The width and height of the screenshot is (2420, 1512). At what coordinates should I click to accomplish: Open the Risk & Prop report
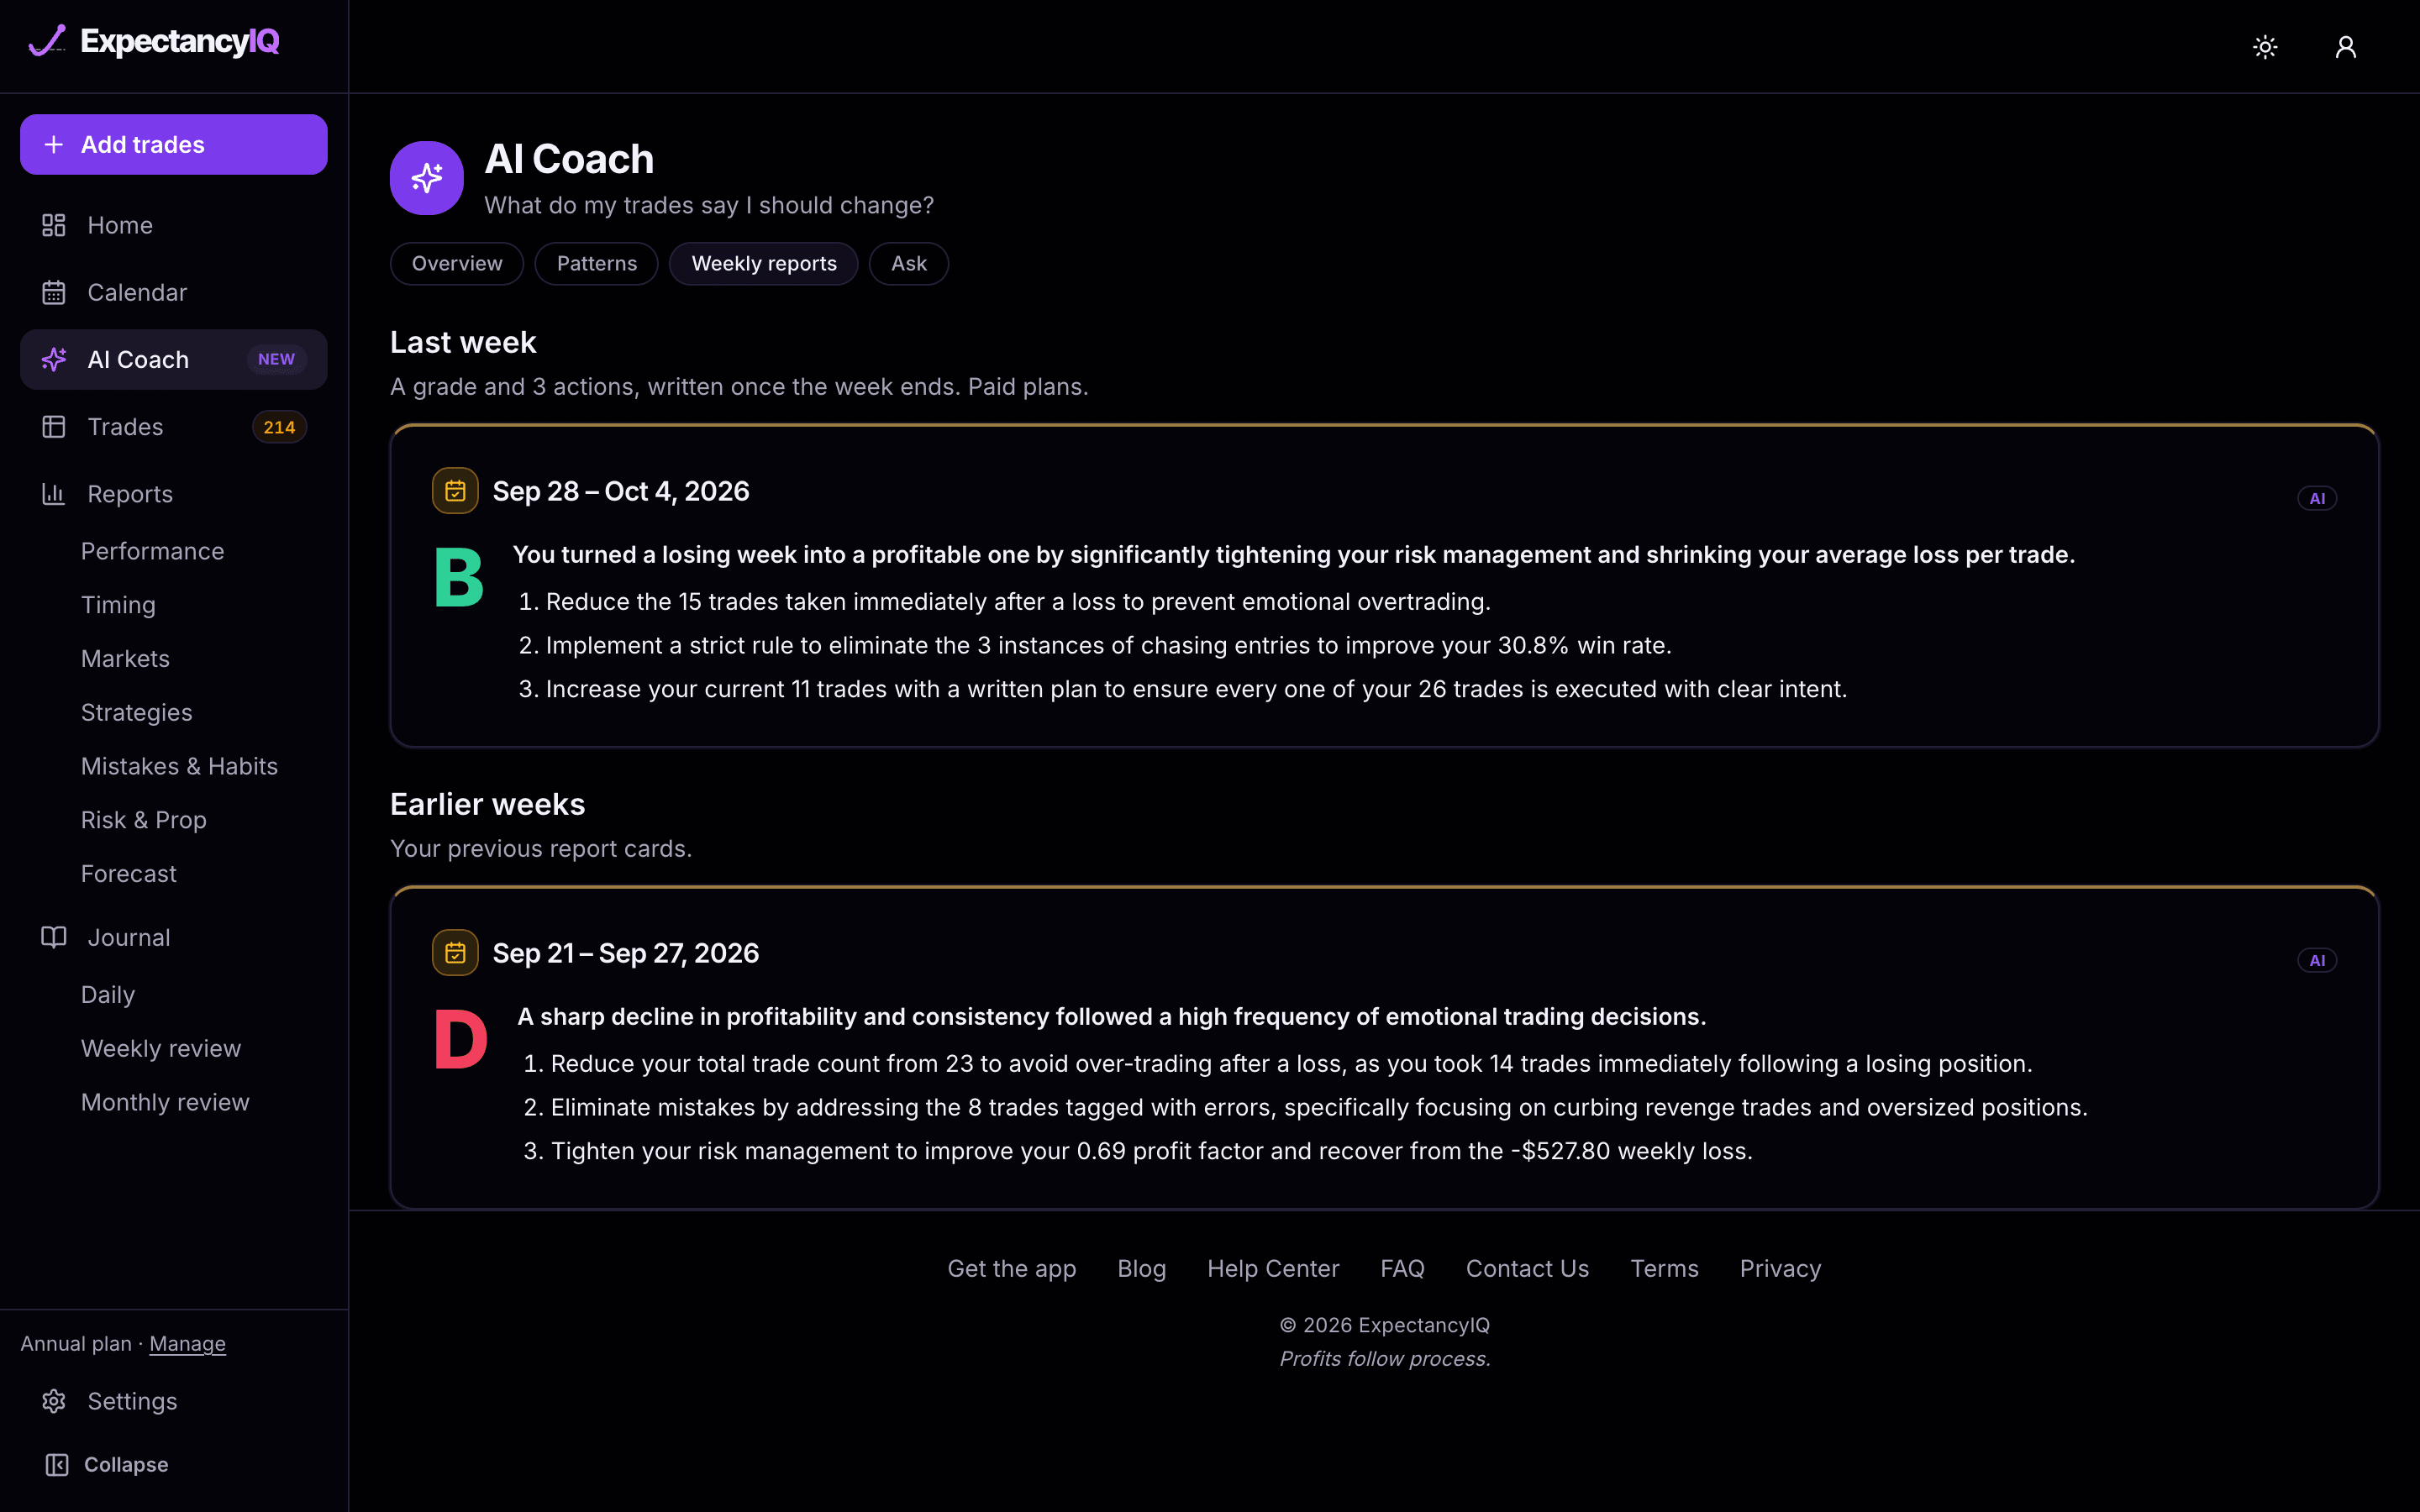tap(143, 820)
